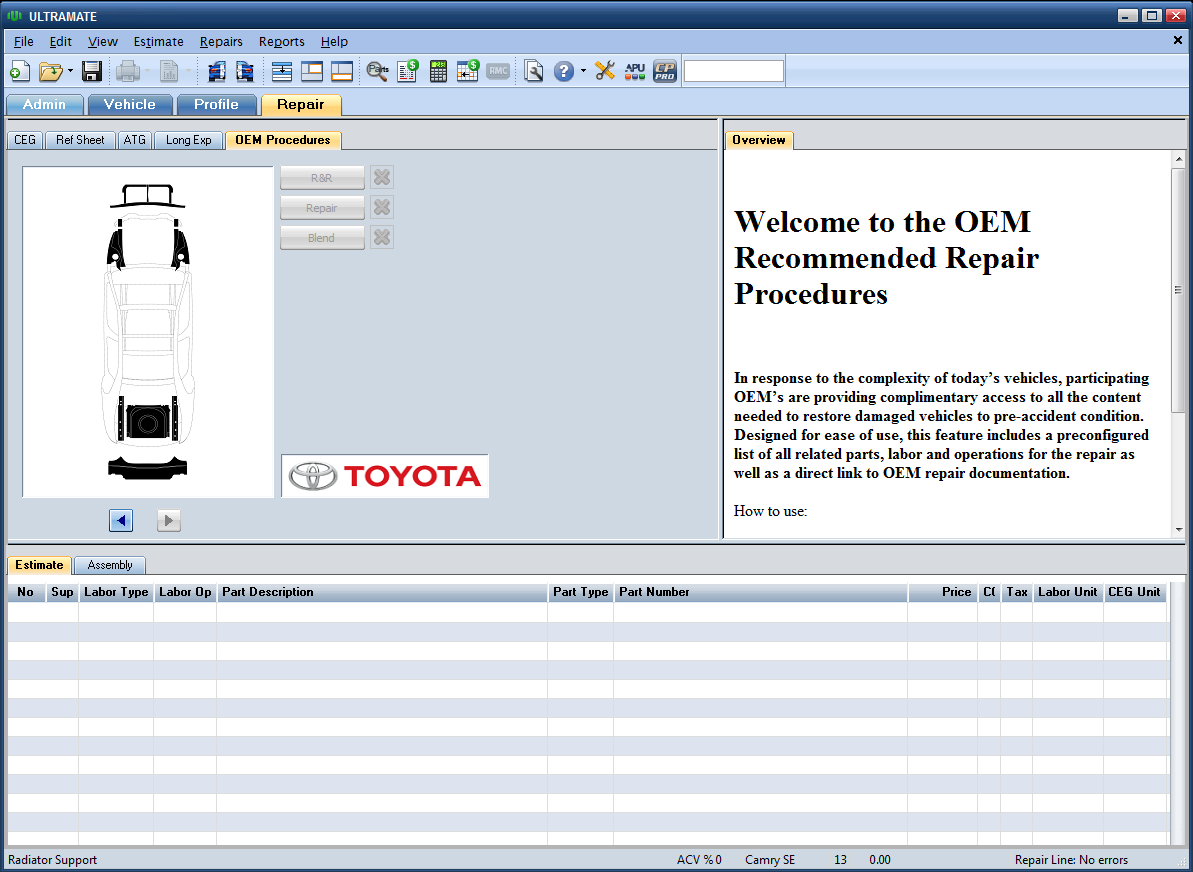
Task: Click the CP PRO toolbar icon
Action: (665, 71)
